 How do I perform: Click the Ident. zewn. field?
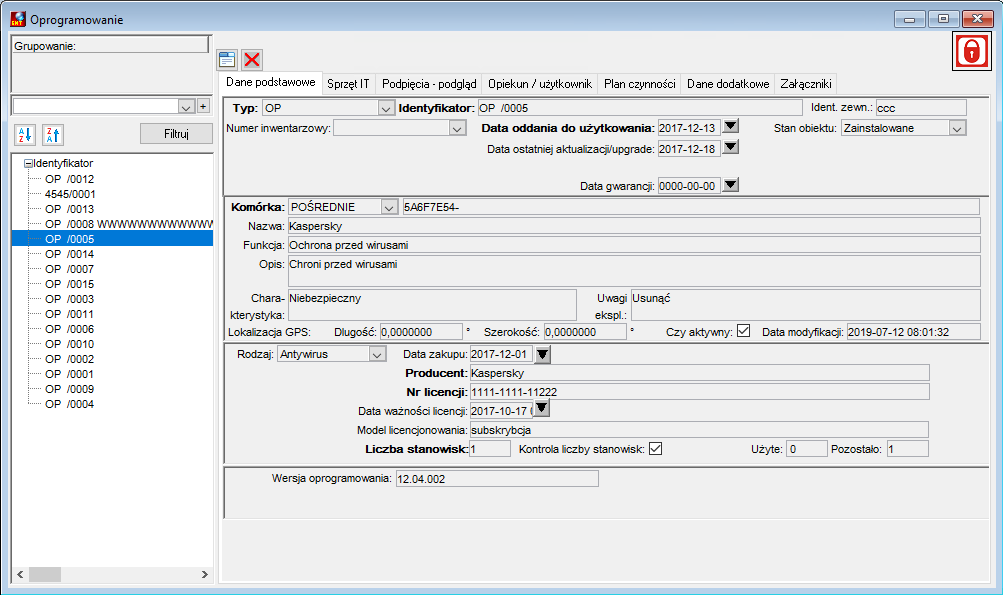pyautogui.click(x=921, y=108)
